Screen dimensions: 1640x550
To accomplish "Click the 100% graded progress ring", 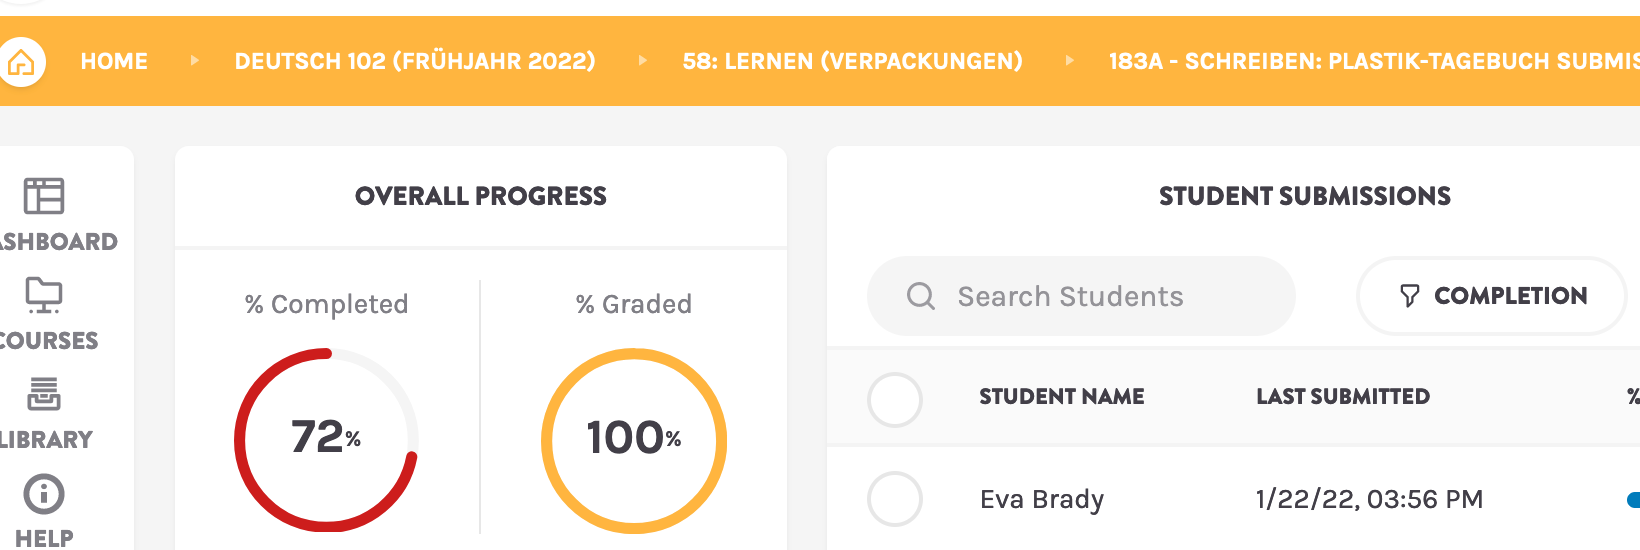I will tap(634, 440).
